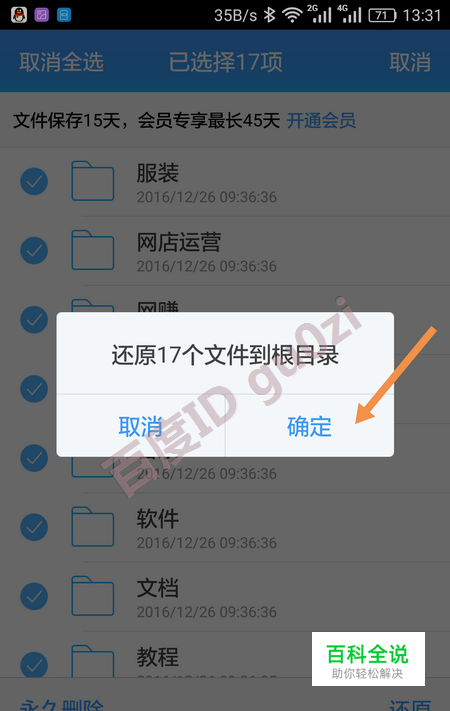
Task: Uncheck the 教程 folder checkbox
Action: 34,665
